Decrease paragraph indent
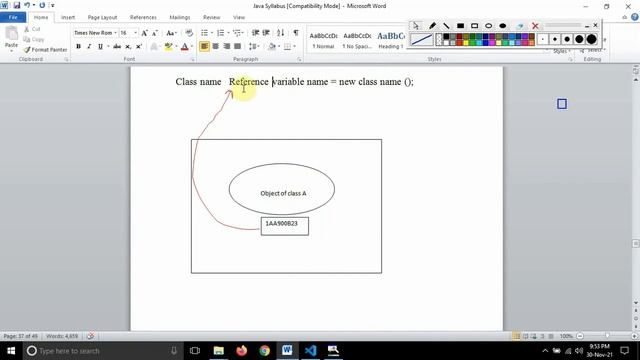Image resolution: width=640 pixels, height=360 pixels. click(x=256, y=33)
